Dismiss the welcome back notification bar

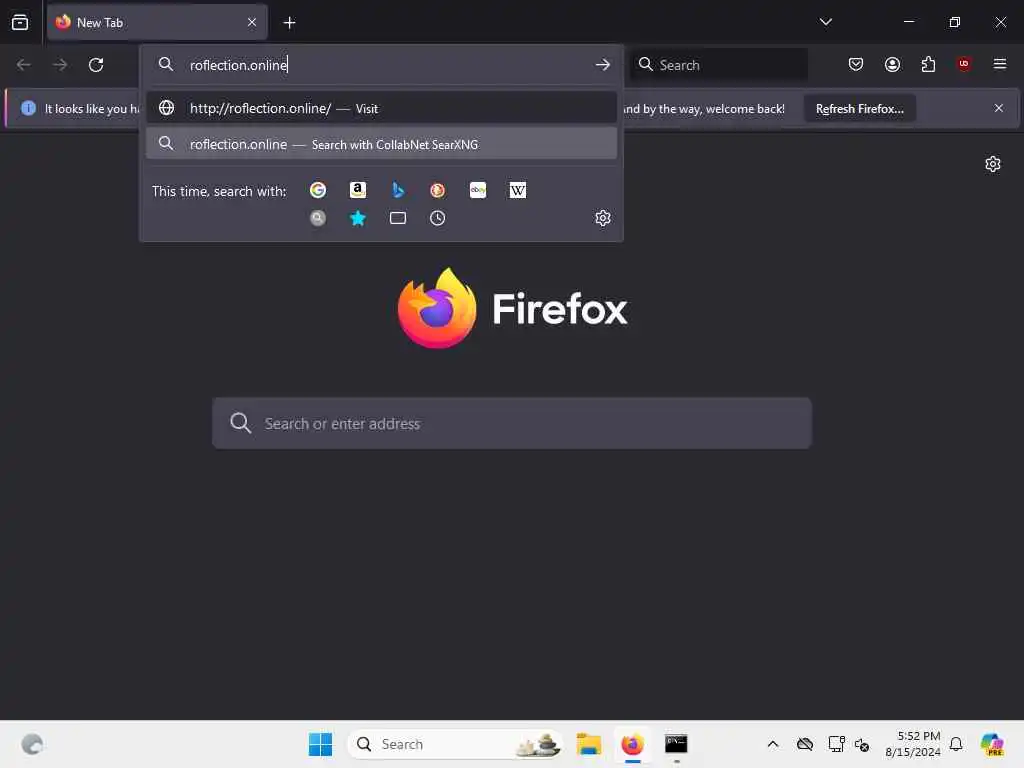999,108
